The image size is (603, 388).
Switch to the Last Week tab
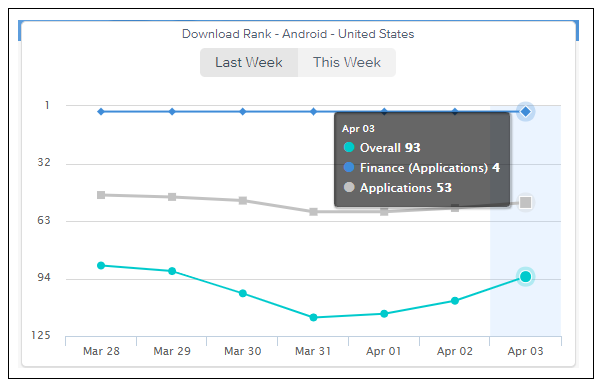[249, 62]
